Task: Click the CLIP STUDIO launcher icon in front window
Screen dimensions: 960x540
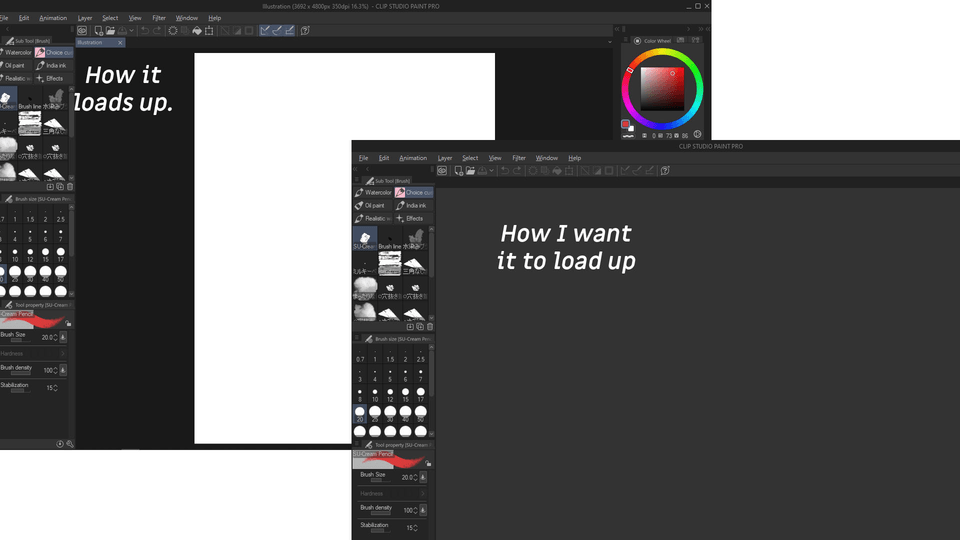Action: pyautogui.click(x=441, y=171)
